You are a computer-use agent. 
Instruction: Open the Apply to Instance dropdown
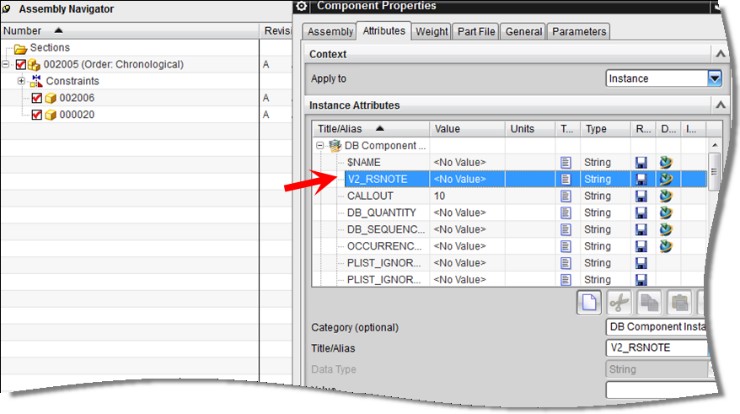tap(714, 77)
